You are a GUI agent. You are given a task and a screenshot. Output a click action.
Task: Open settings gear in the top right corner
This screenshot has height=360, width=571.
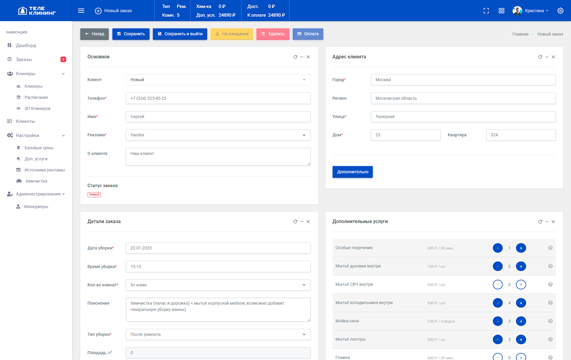coord(560,11)
